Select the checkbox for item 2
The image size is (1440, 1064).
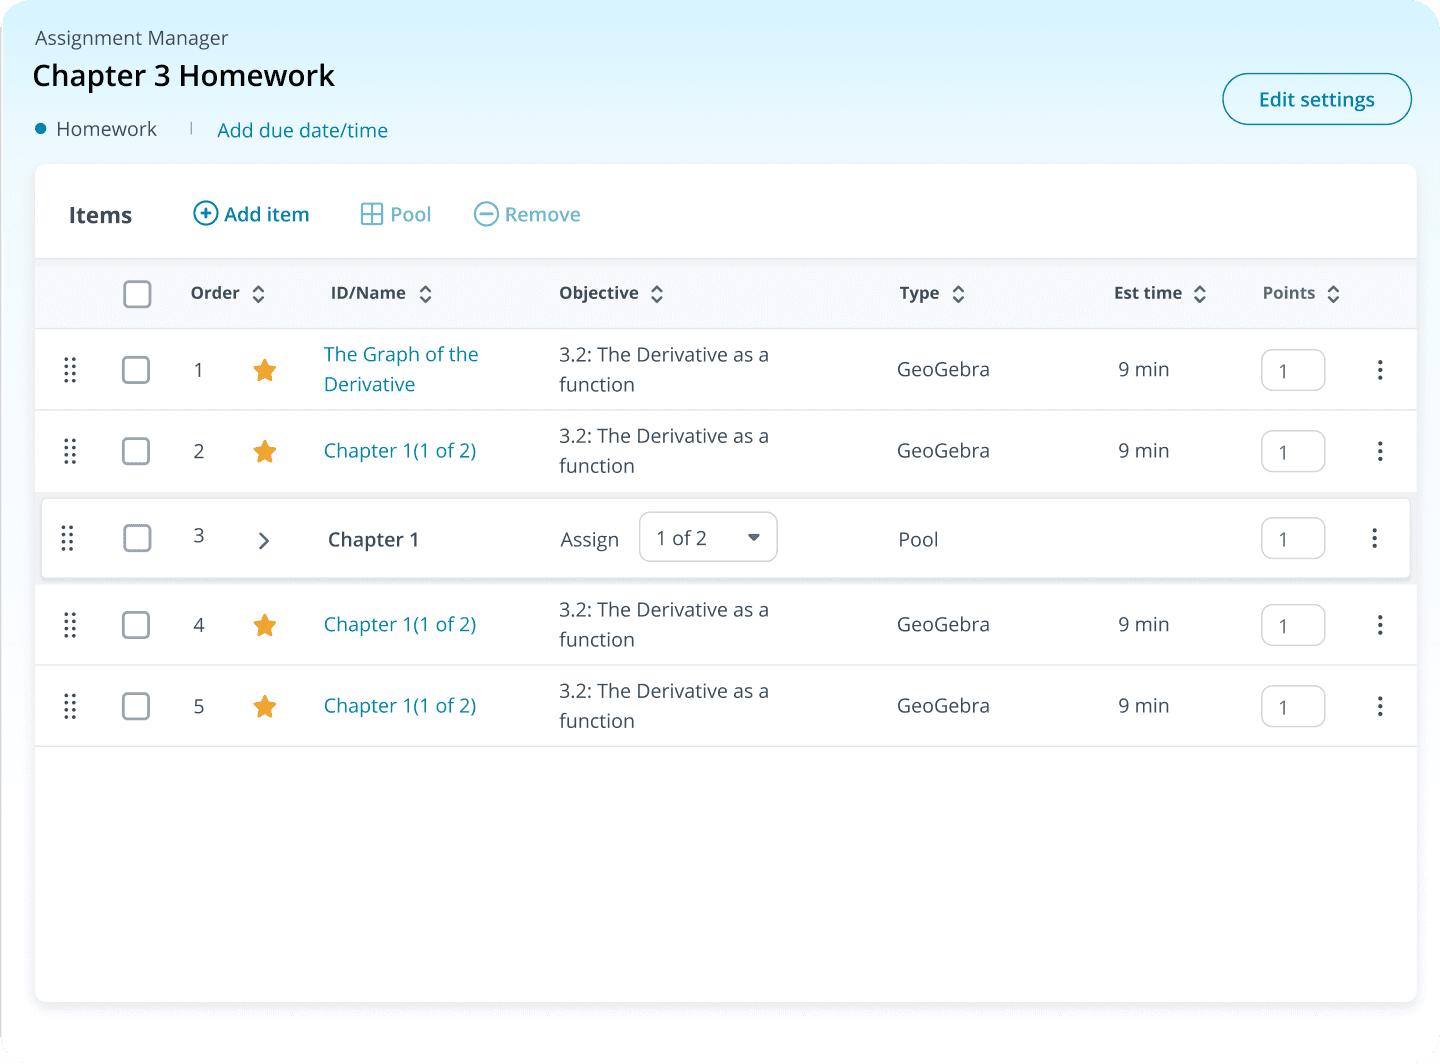136,451
